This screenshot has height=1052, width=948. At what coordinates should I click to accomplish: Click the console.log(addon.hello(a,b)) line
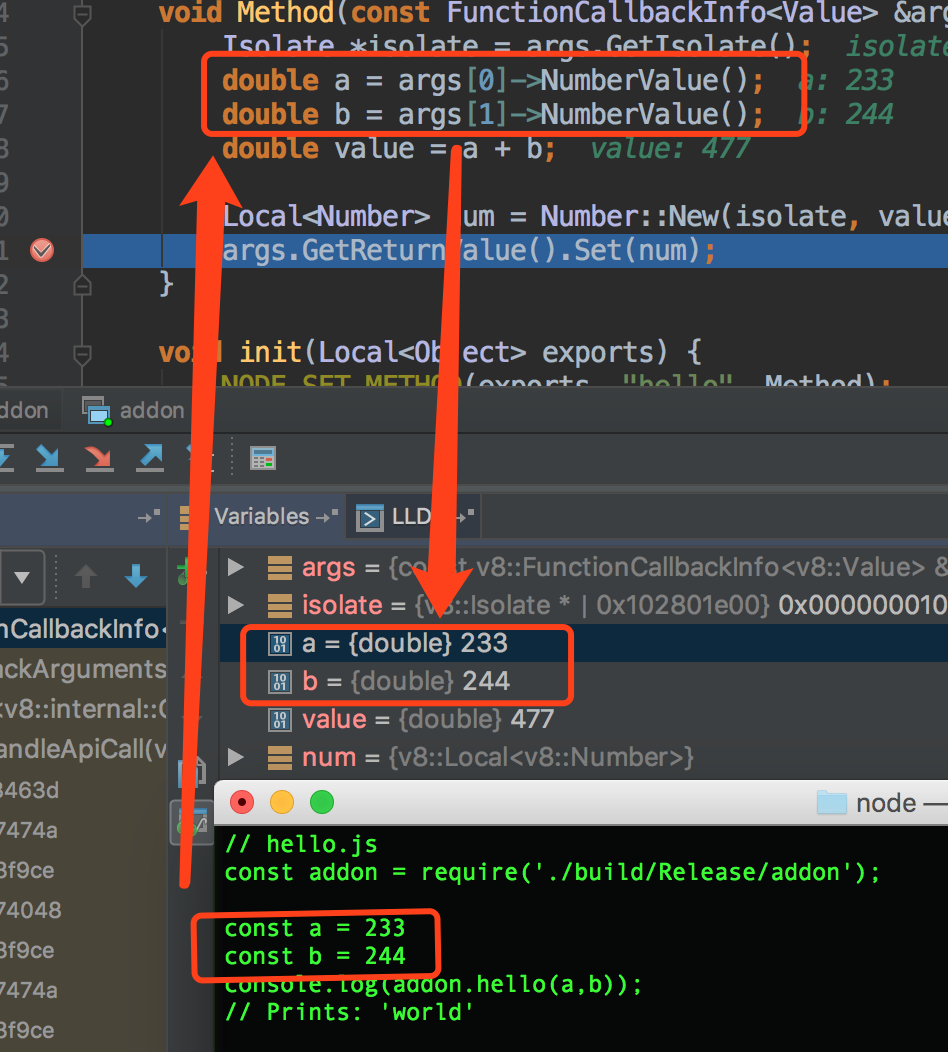[433, 984]
